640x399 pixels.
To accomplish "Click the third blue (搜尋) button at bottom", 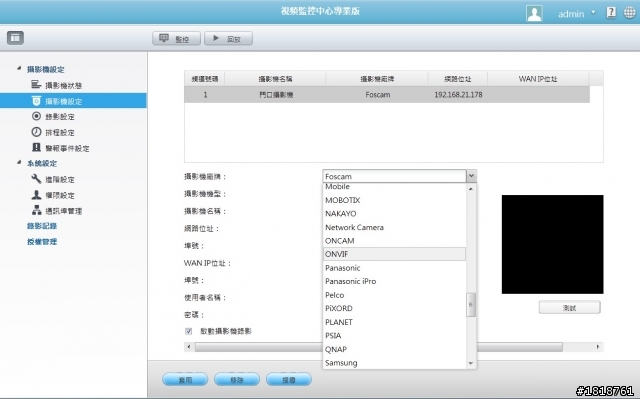I will tap(289, 379).
